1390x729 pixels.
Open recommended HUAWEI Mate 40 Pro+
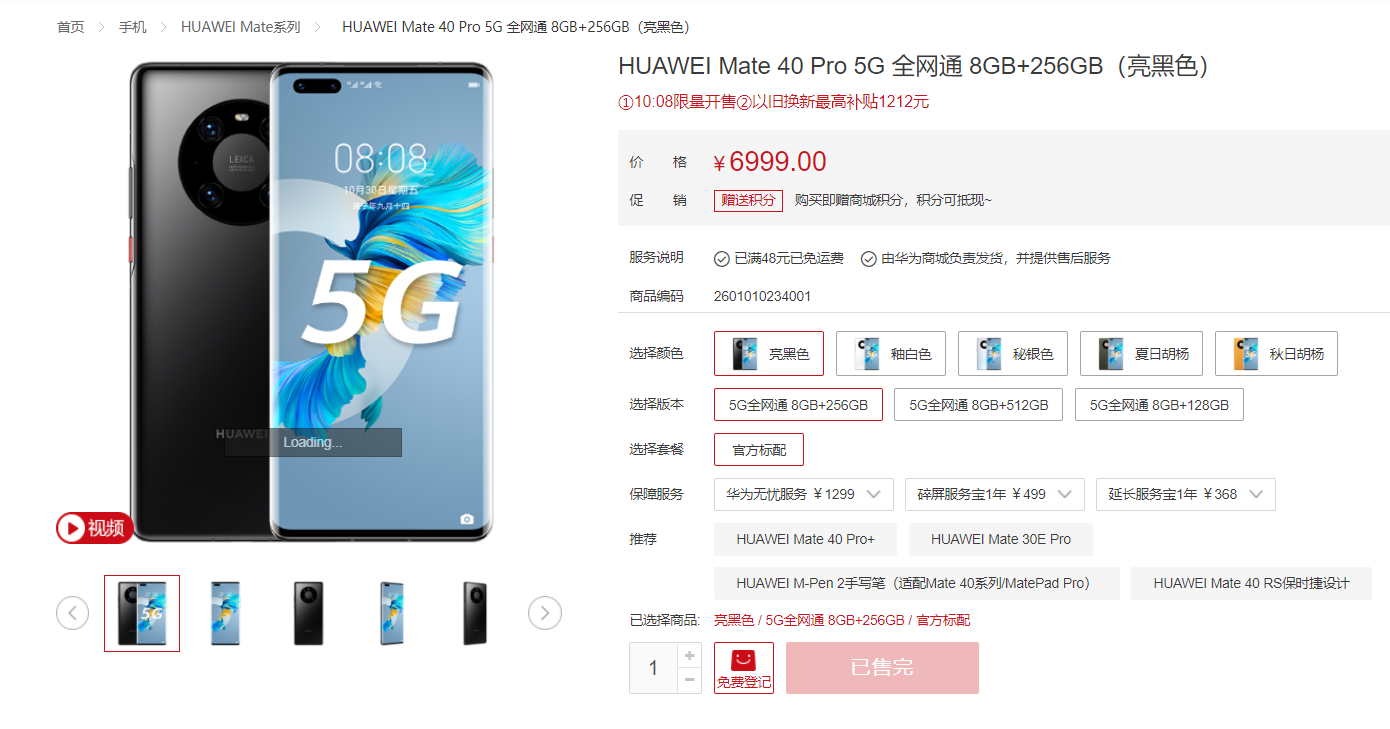(x=805, y=539)
